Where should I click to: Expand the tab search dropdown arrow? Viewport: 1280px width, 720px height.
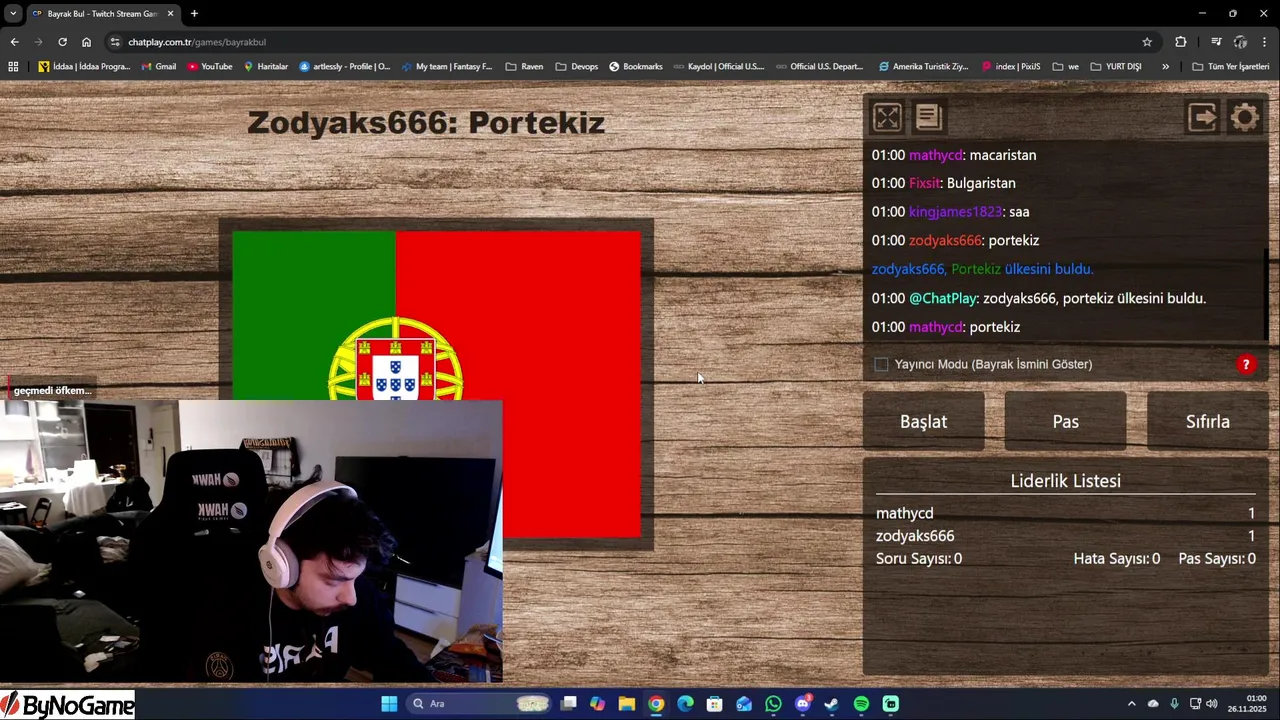click(x=13, y=14)
